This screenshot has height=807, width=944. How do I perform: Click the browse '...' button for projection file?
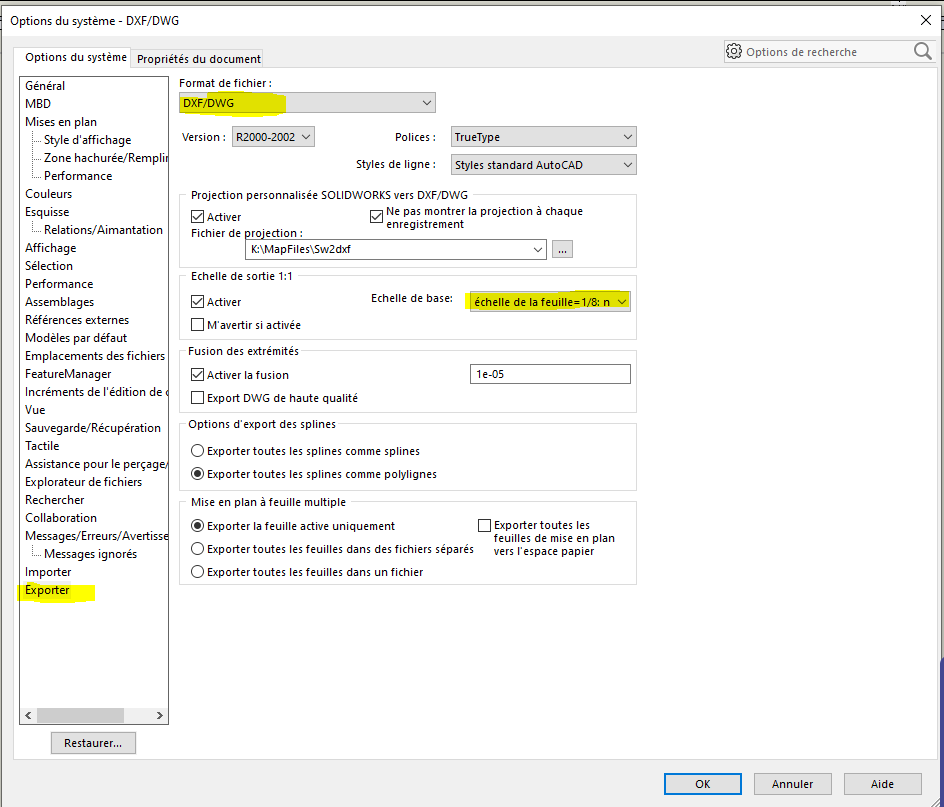coord(562,249)
